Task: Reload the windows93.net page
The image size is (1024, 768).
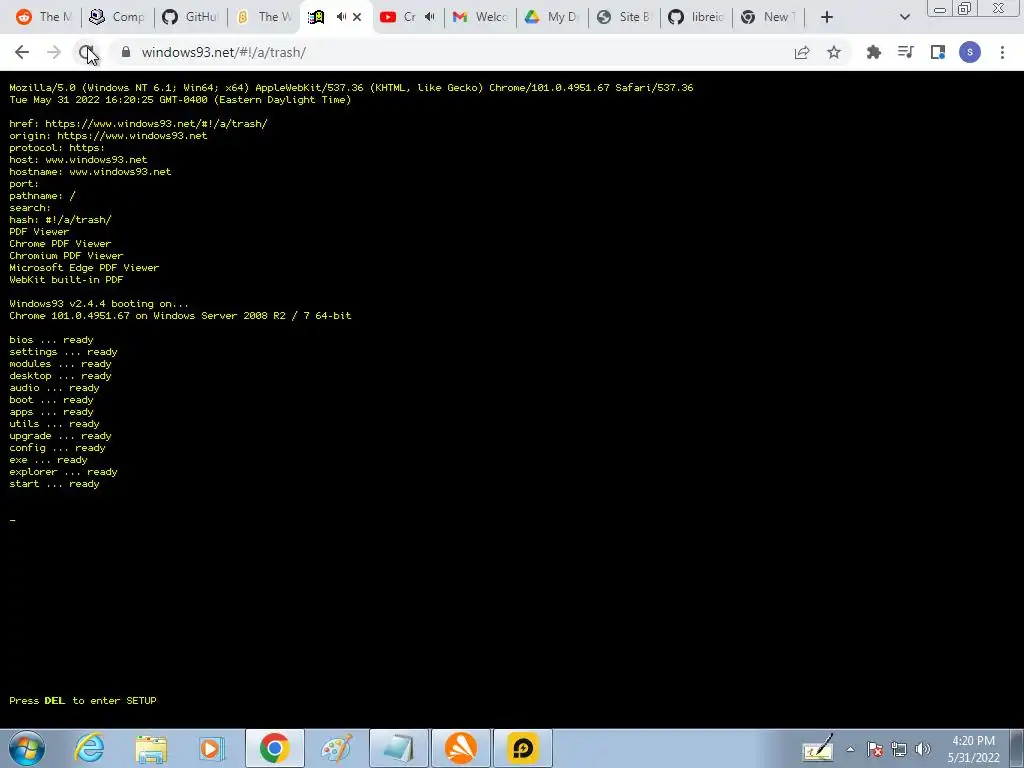Action: [x=86, y=52]
